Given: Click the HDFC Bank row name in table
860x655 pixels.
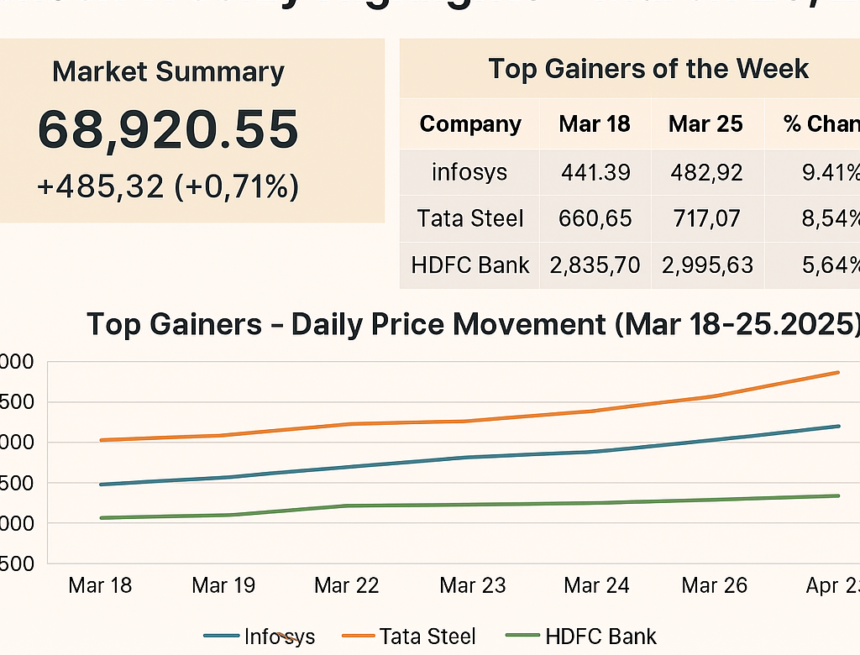Looking at the screenshot, I should tap(470, 266).
